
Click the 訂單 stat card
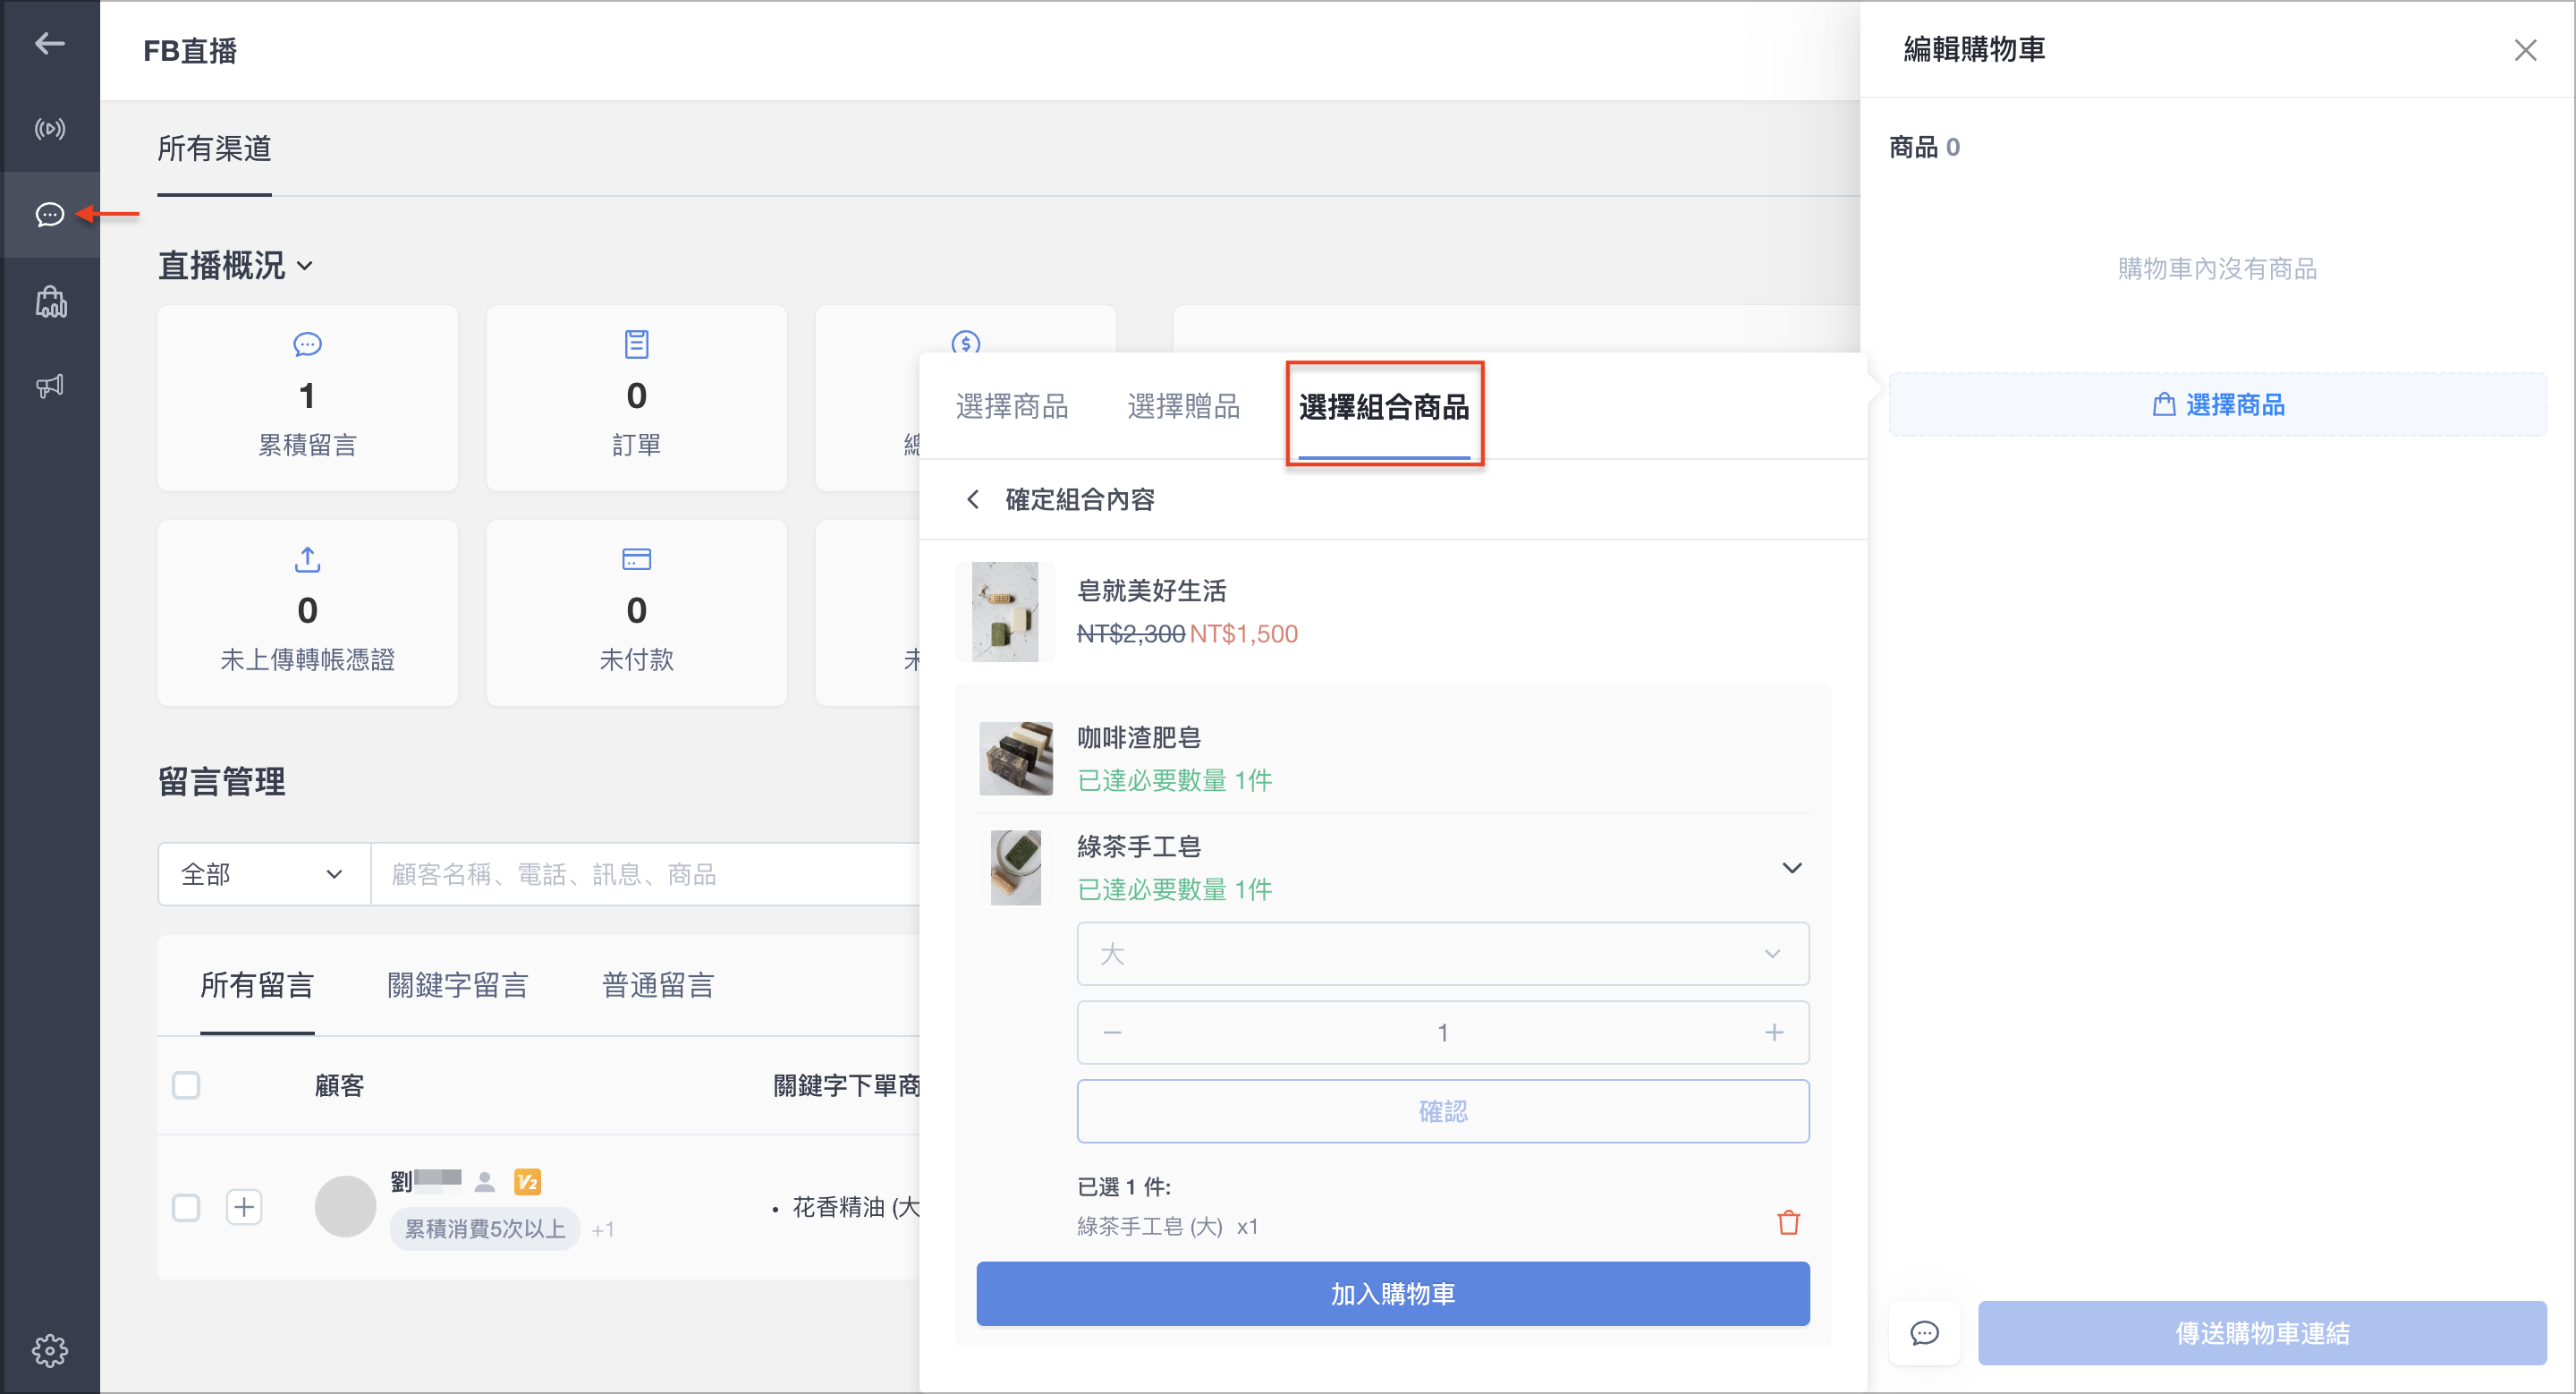coord(636,398)
